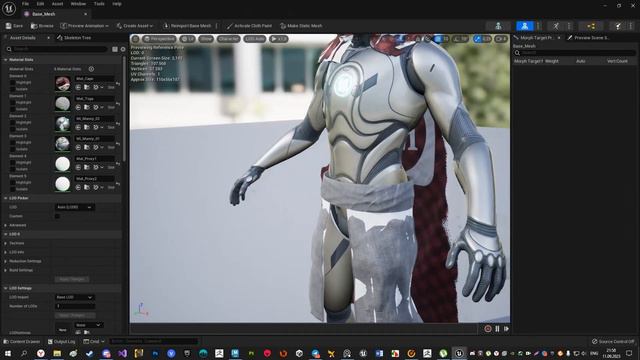Viewport: 640px width, 360px height.
Task: Toggle Isolate checkbox for Element 5
Action: [12, 189]
